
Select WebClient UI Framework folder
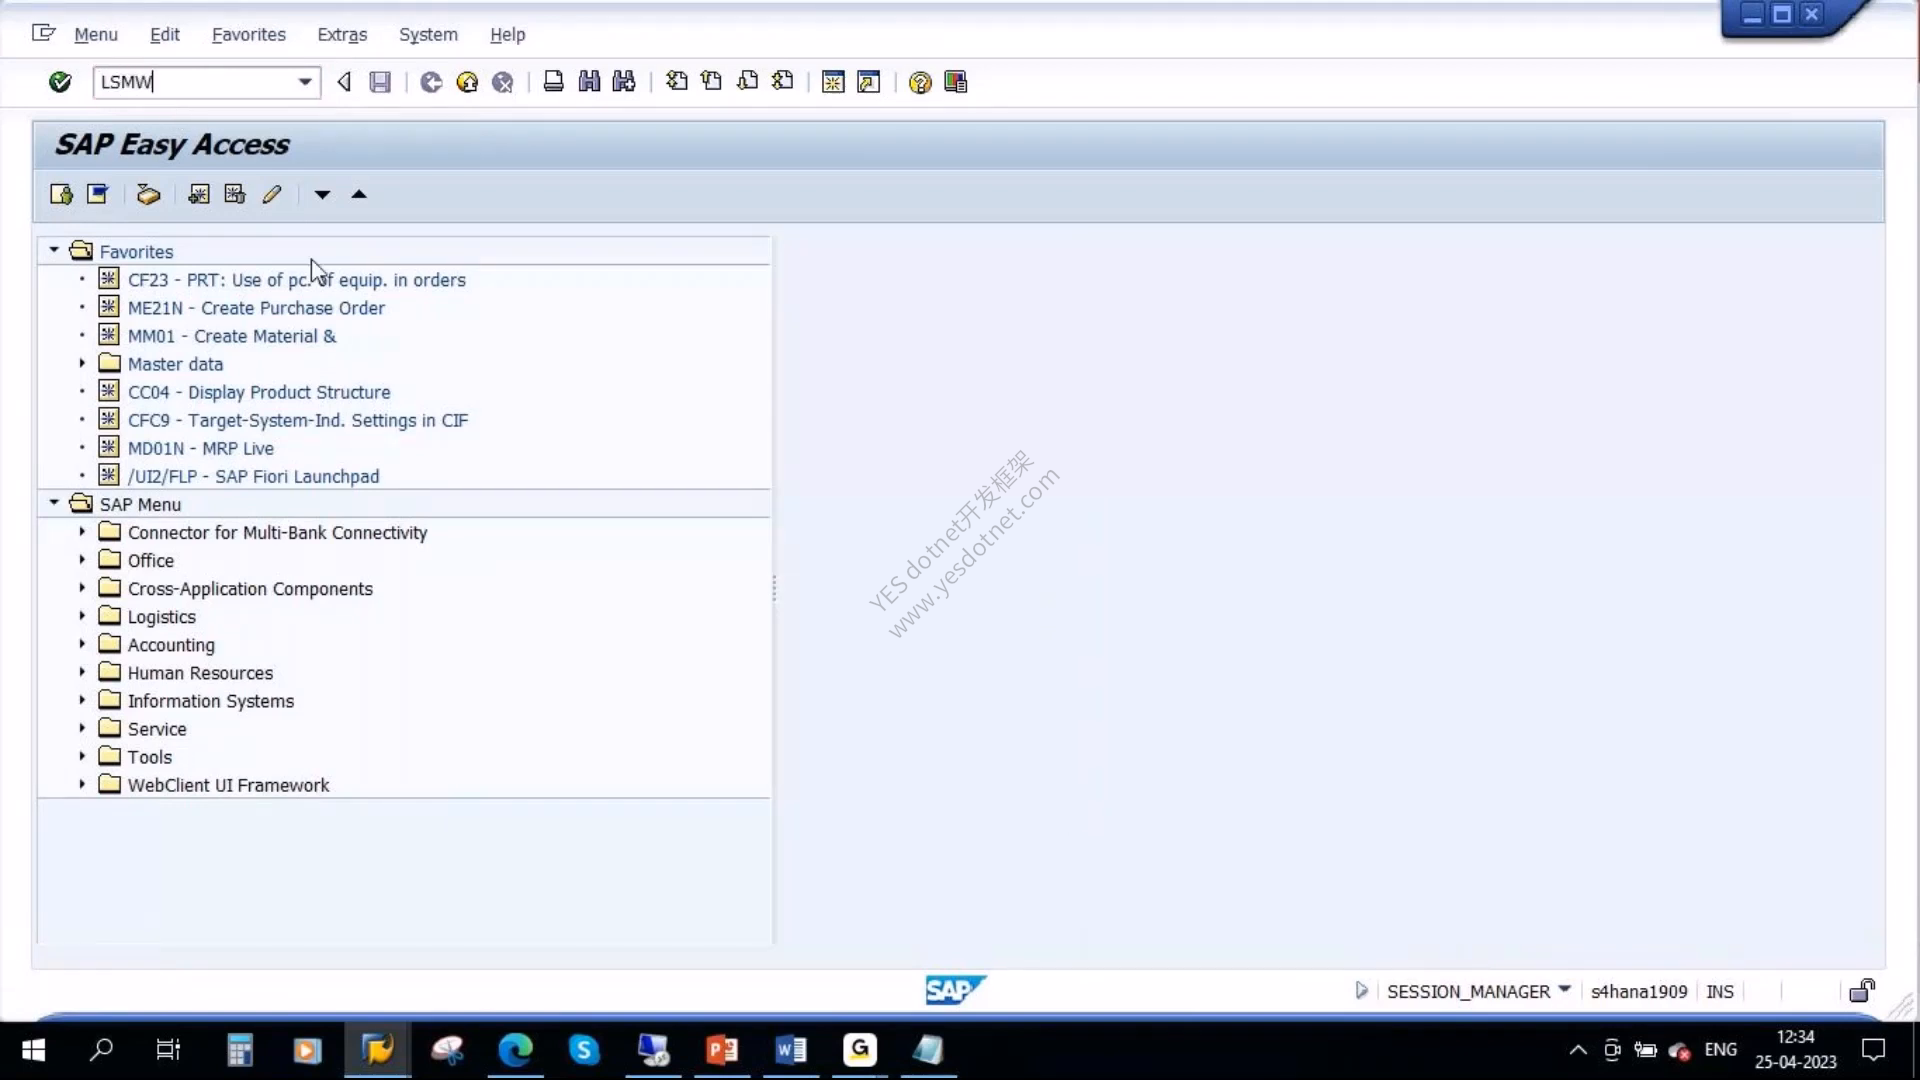228,785
